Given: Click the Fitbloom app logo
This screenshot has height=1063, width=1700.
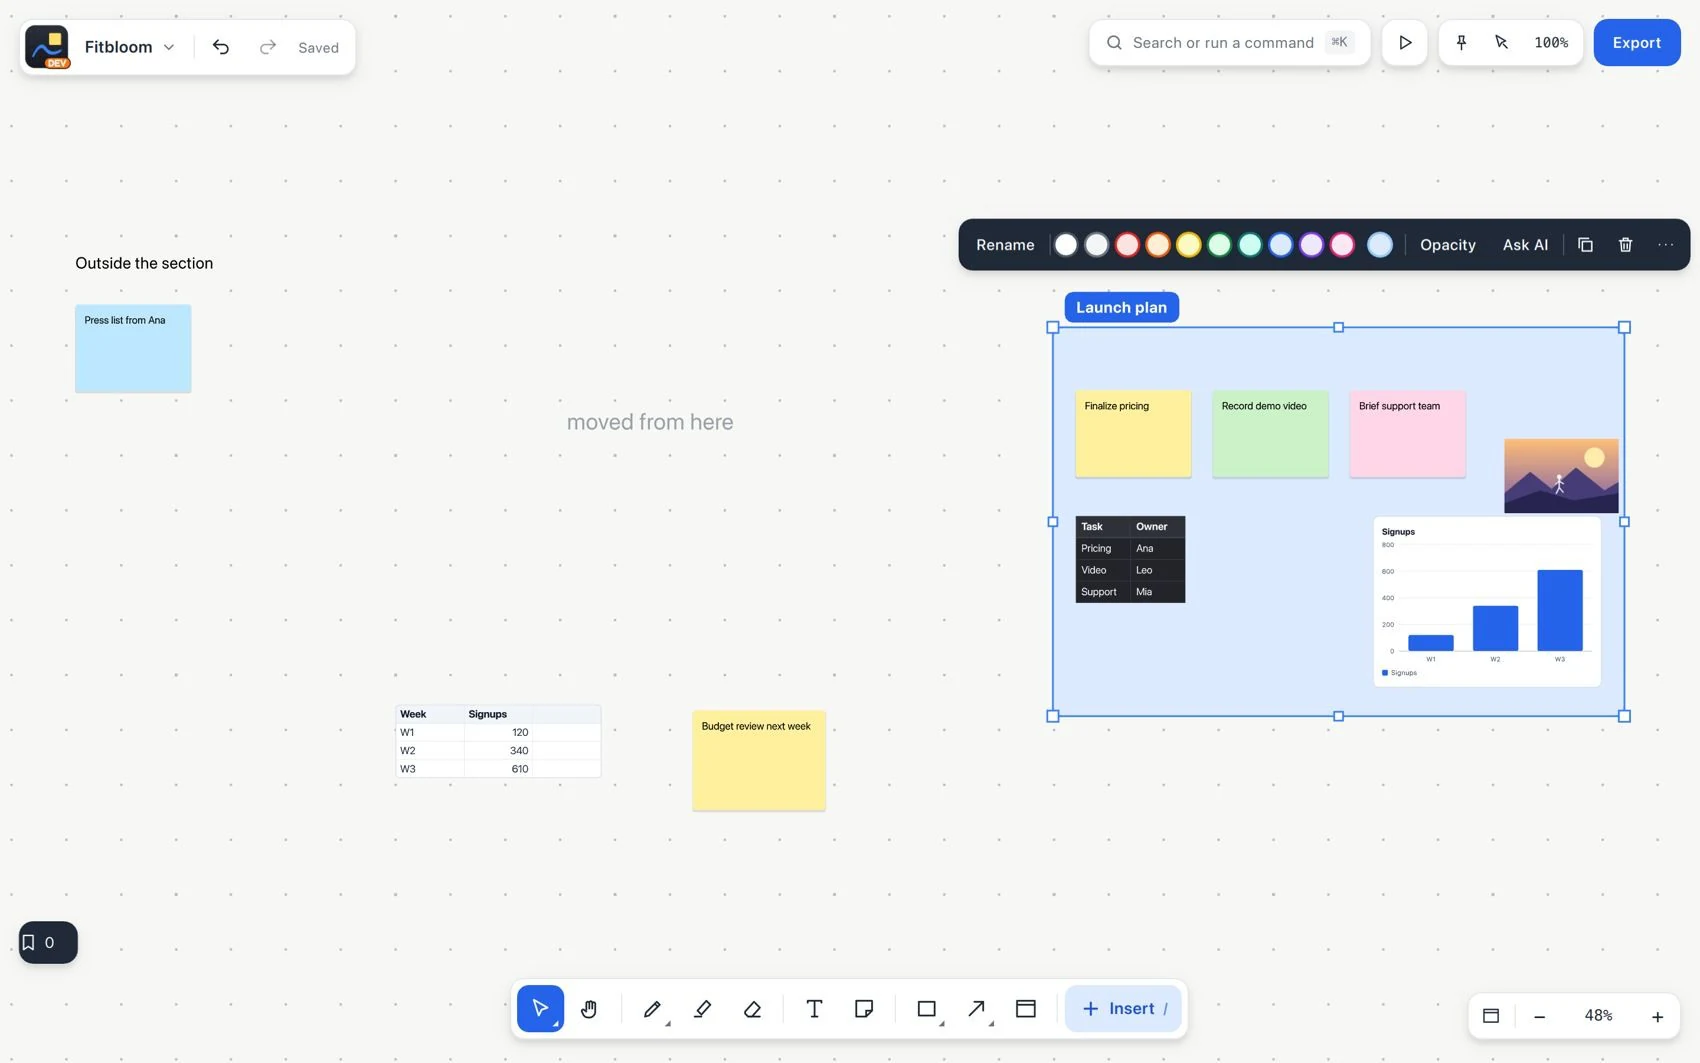Looking at the screenshot, I should click(x=47, y=47).
